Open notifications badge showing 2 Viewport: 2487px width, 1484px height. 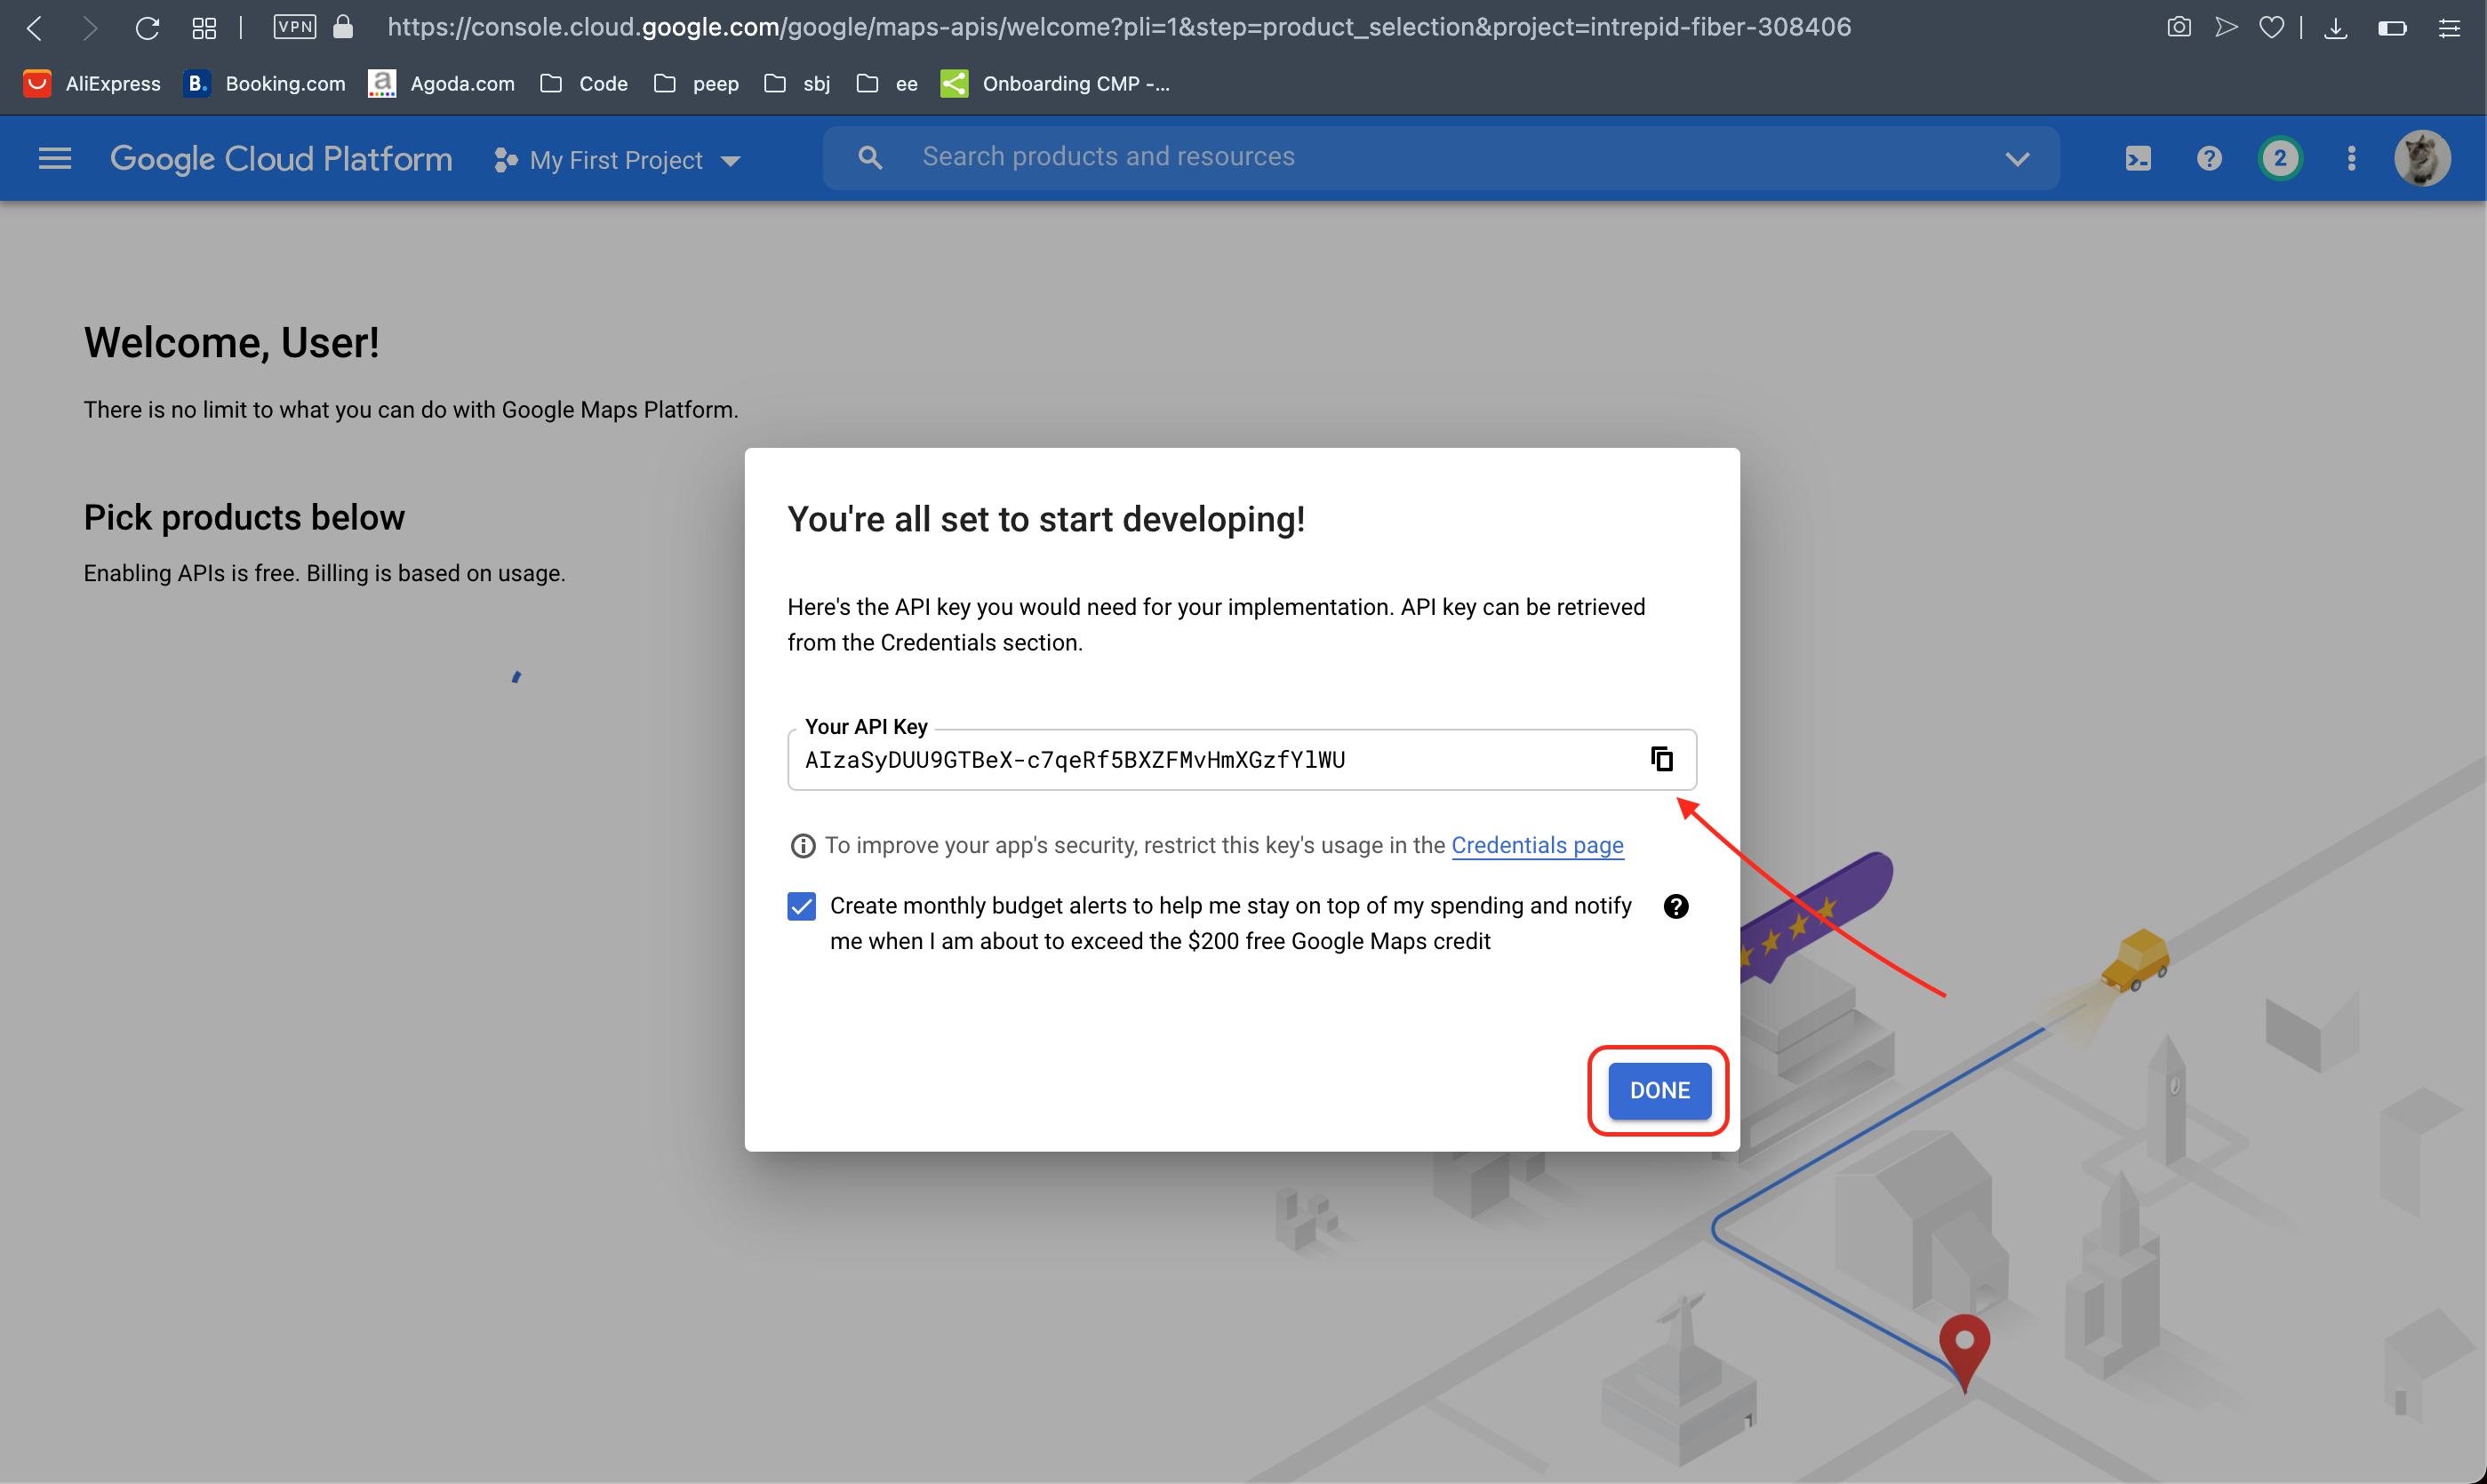coord(2280,158)
